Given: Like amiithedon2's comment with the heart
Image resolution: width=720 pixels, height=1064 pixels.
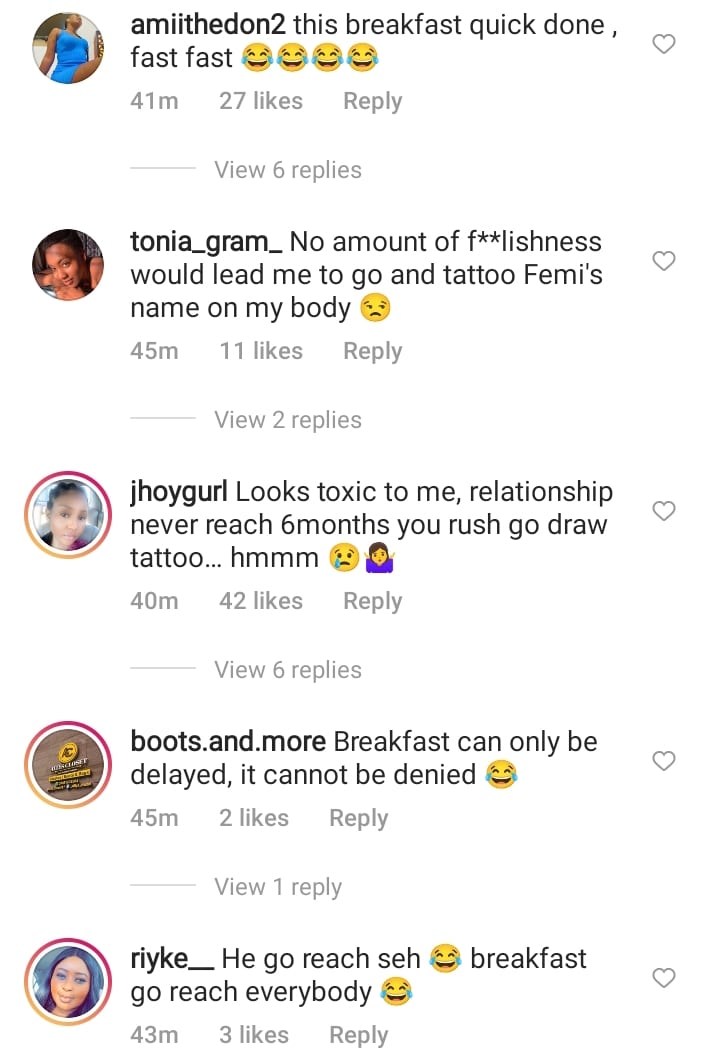Looking at the screenshot, I should pyautogui.click(x=663, y=44).
